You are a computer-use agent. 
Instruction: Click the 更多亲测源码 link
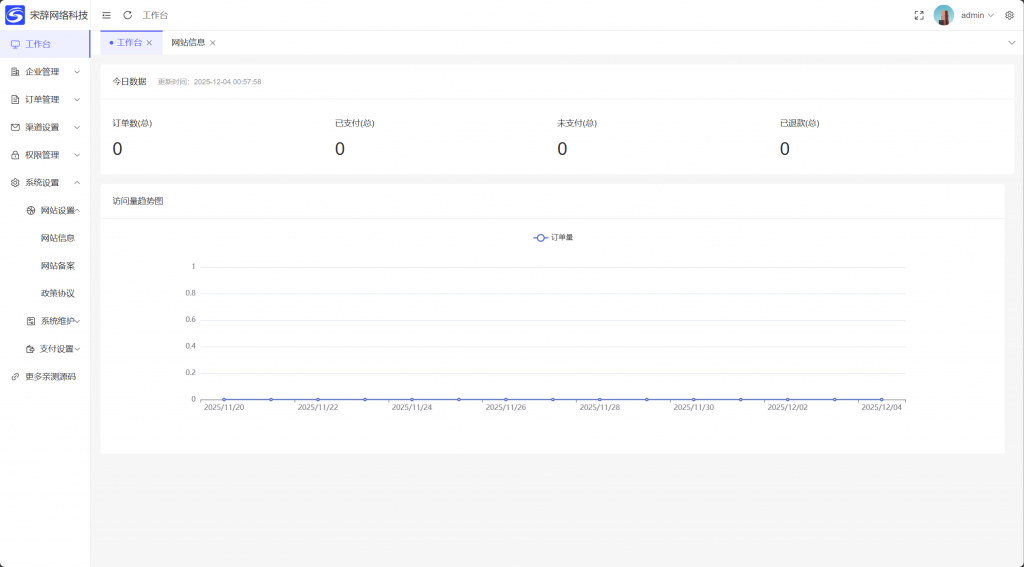click(x=50, y=377)
